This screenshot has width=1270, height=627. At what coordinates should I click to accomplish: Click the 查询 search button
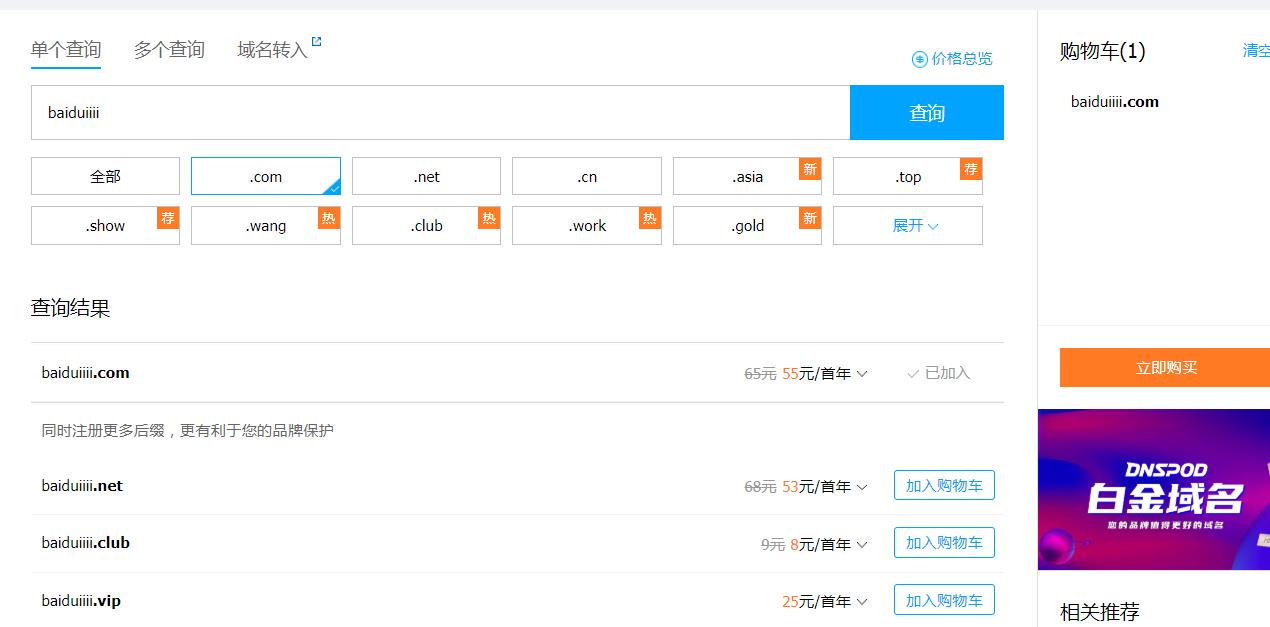pyautogui.click(x=926, y=113)
